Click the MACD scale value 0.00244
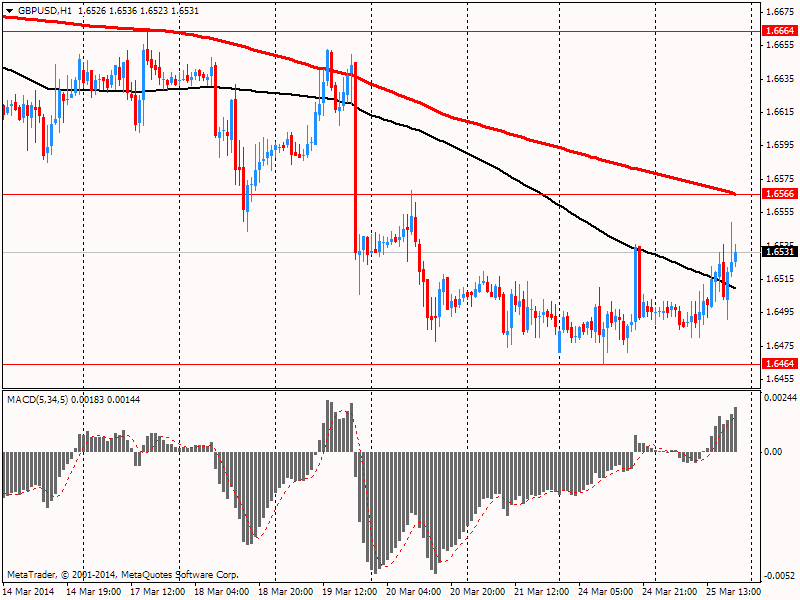 tap(780, 397)
